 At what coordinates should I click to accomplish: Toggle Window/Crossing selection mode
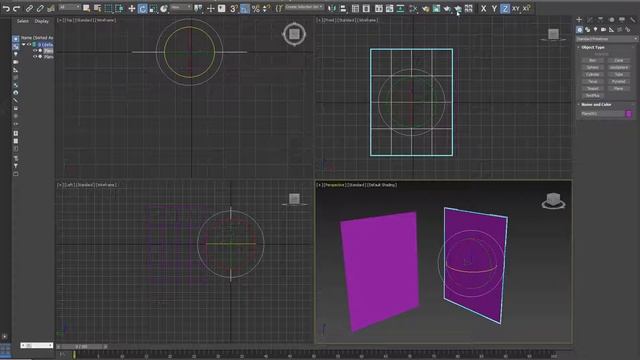(x=119, y=9)
